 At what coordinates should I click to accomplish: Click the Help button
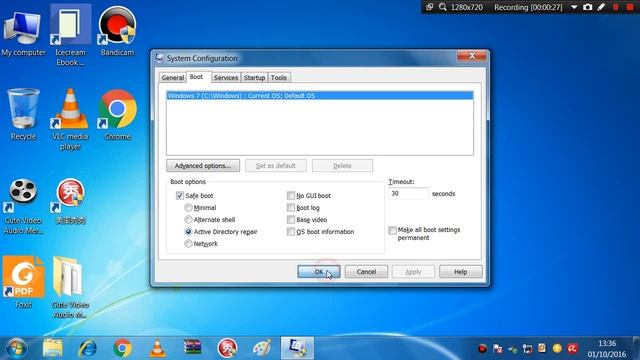(x=460, y=272)
